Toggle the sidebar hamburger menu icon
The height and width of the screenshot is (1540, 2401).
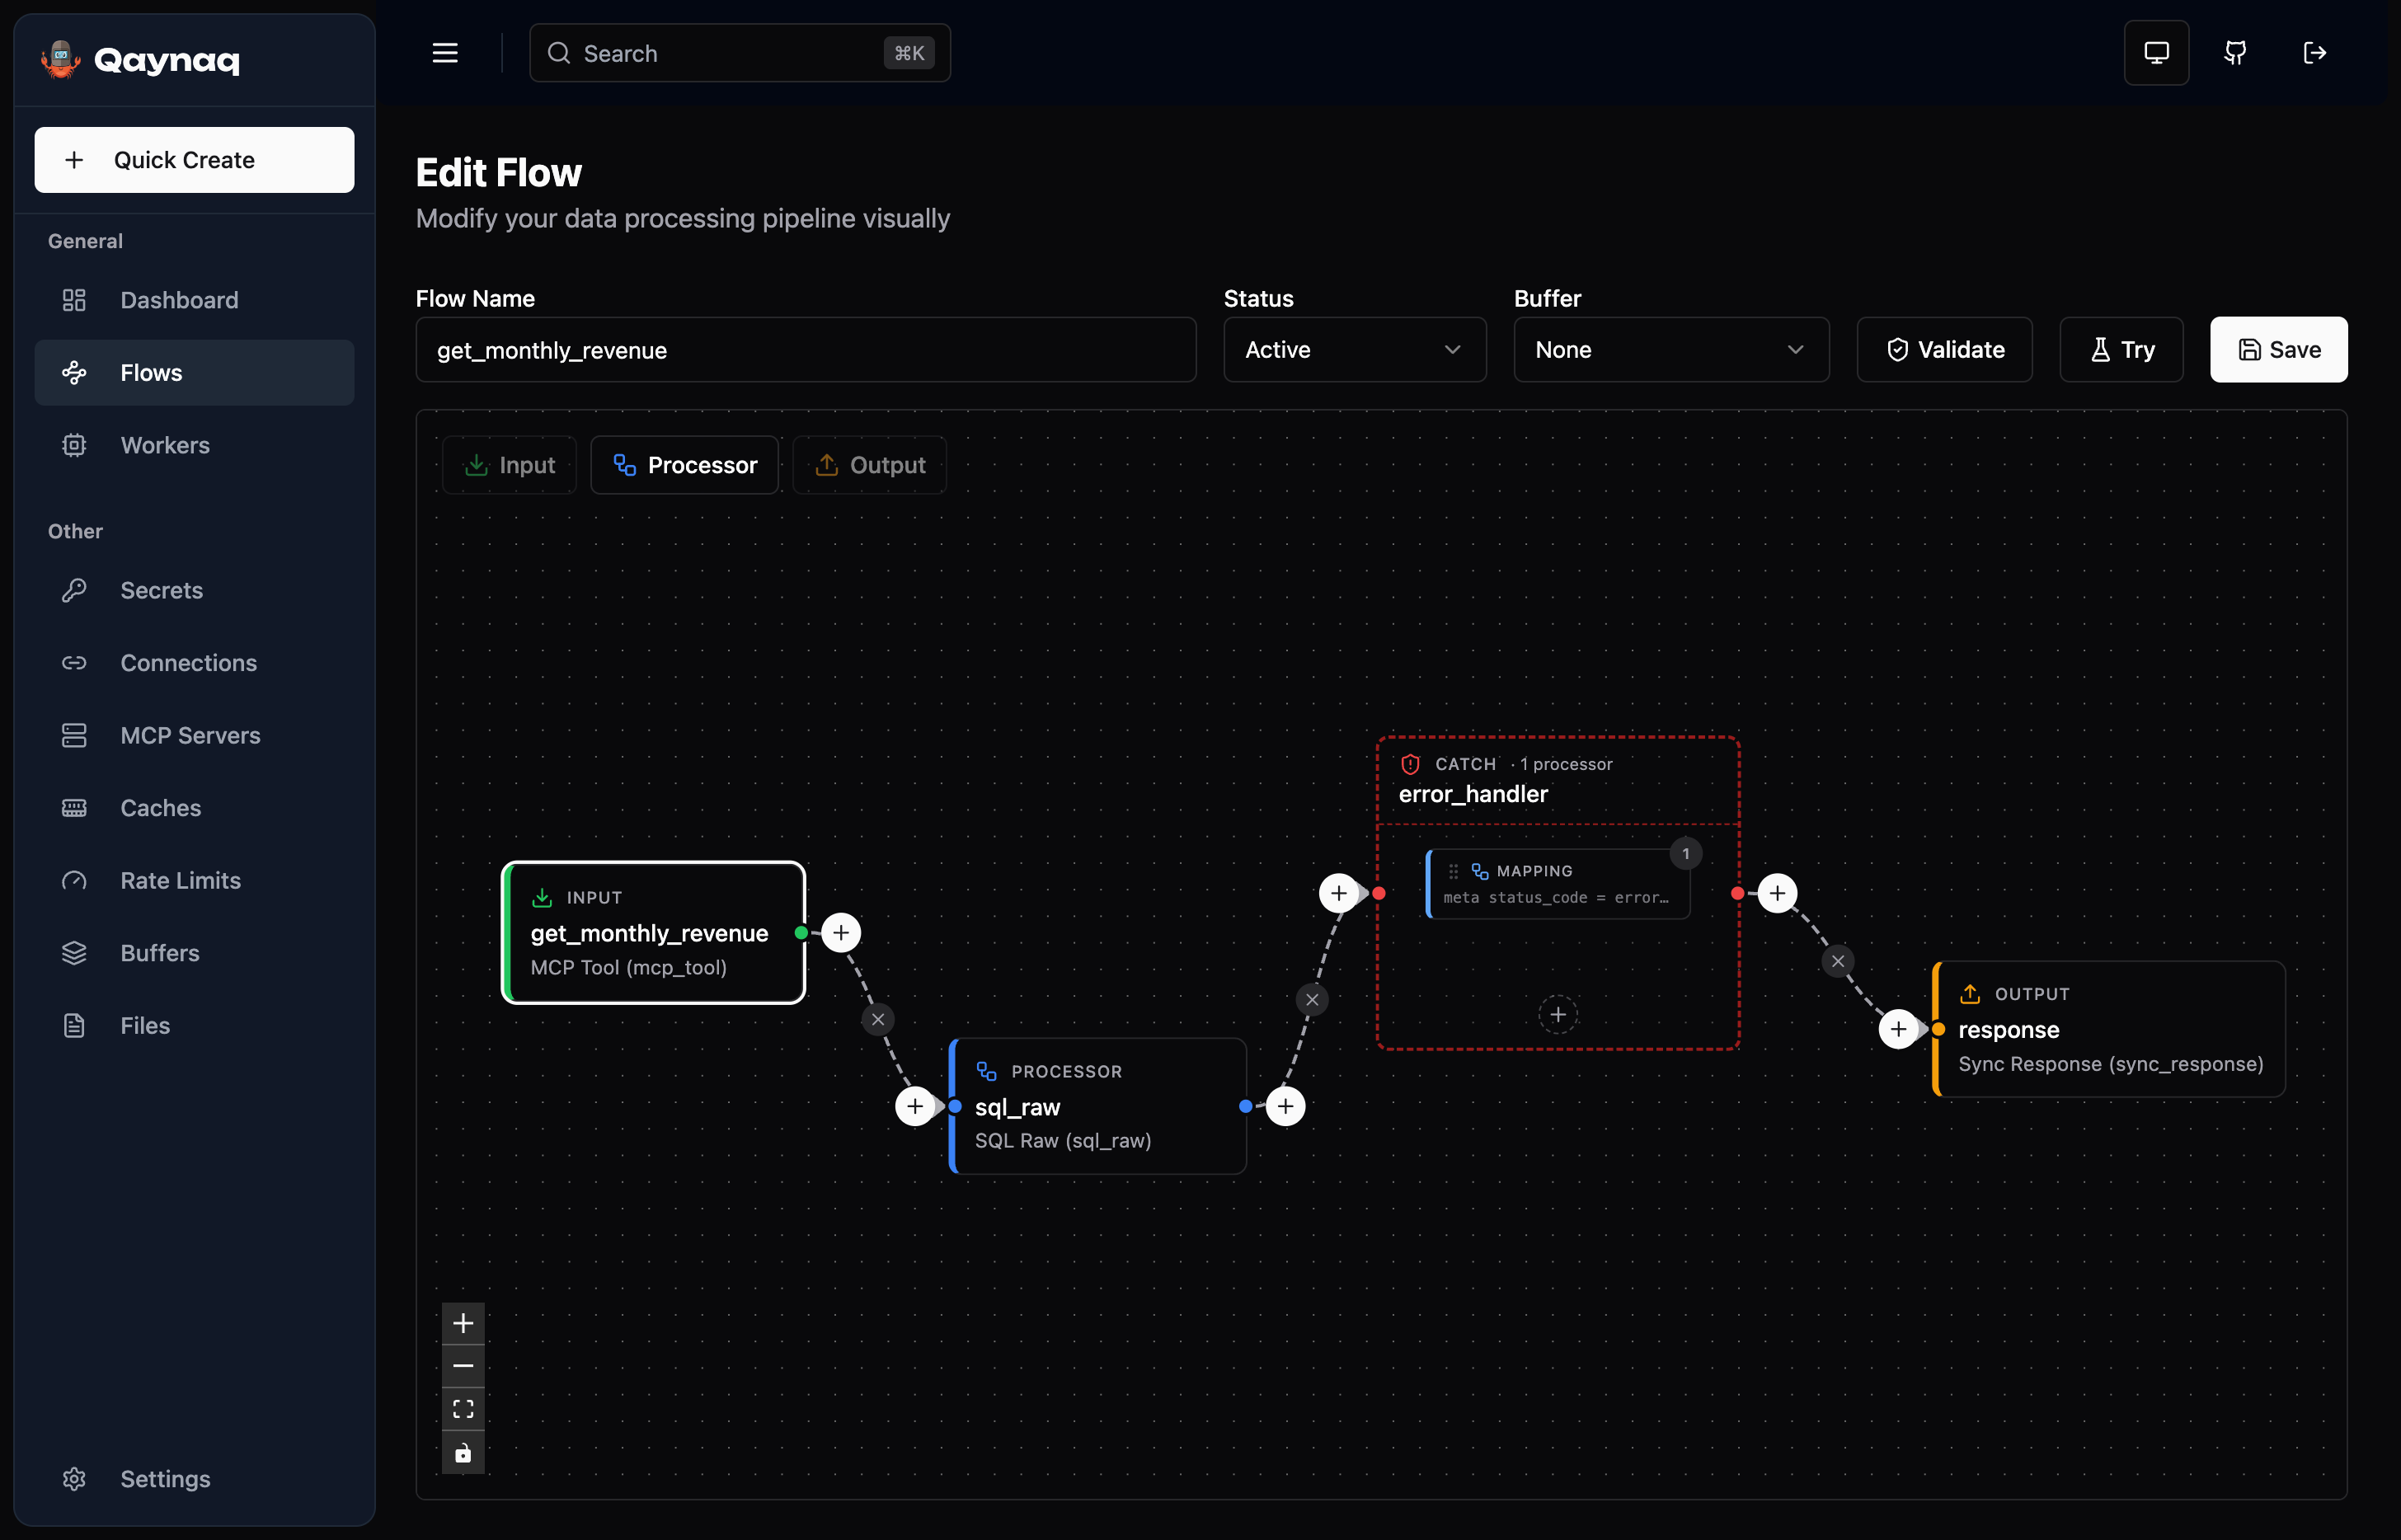pyautogui.click(x=445, y=53)
